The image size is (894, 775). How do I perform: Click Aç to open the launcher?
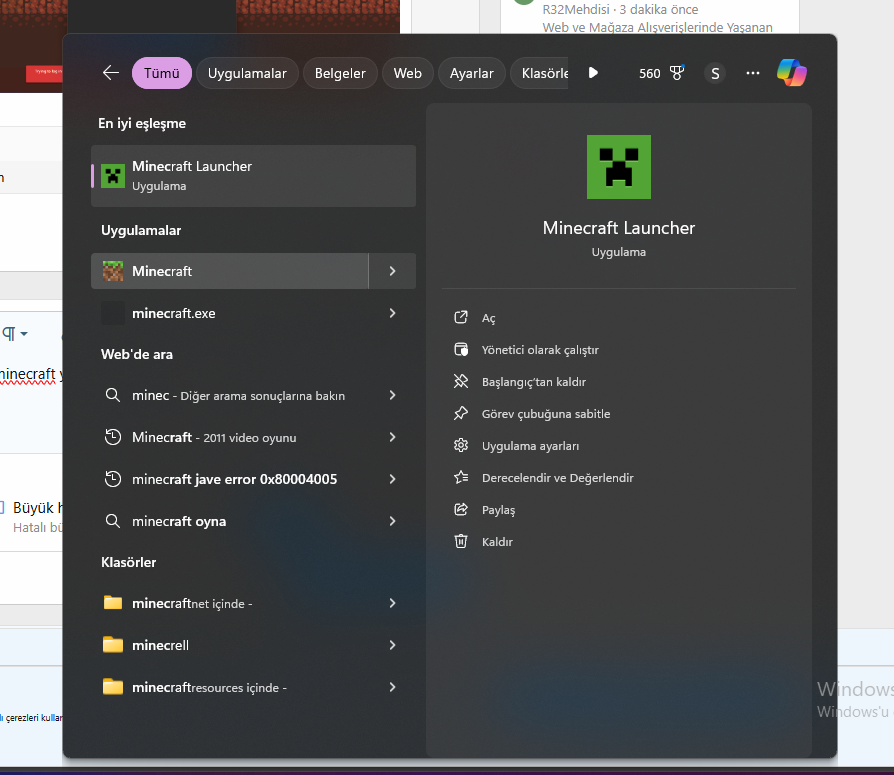click(x=489, y=318)
